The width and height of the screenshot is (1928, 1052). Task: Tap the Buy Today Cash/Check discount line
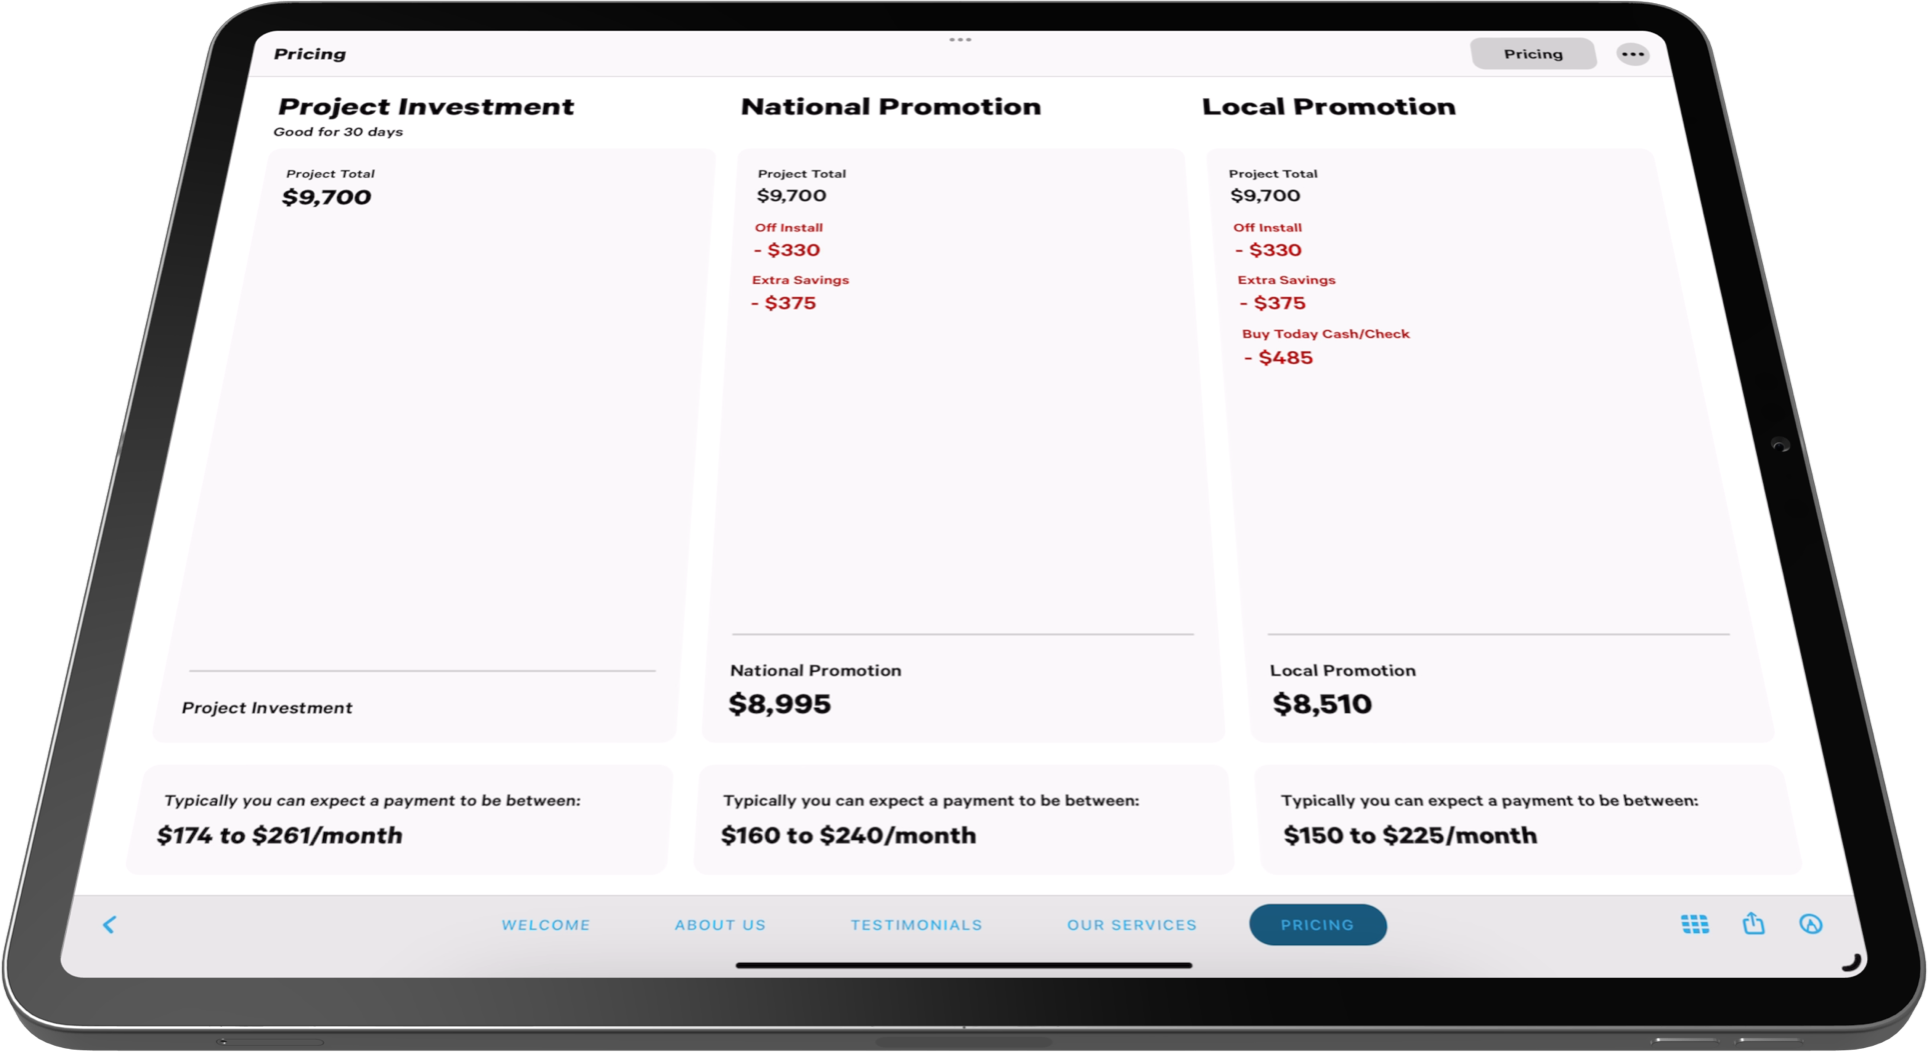coord(1325,334)
